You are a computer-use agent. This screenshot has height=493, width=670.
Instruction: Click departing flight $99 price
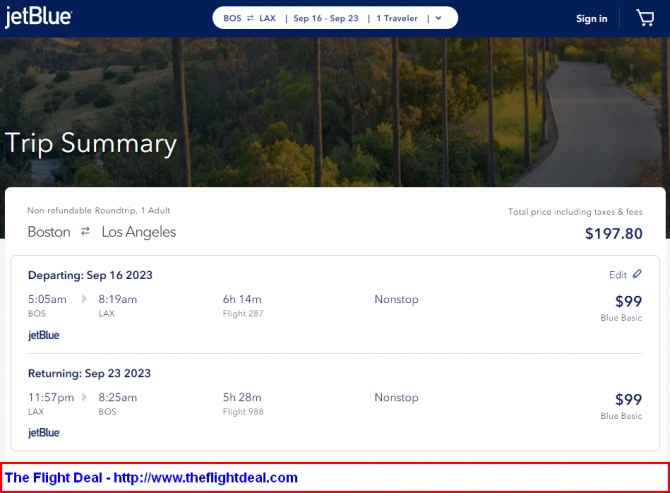pyautogui.click(x=629, y=301)
